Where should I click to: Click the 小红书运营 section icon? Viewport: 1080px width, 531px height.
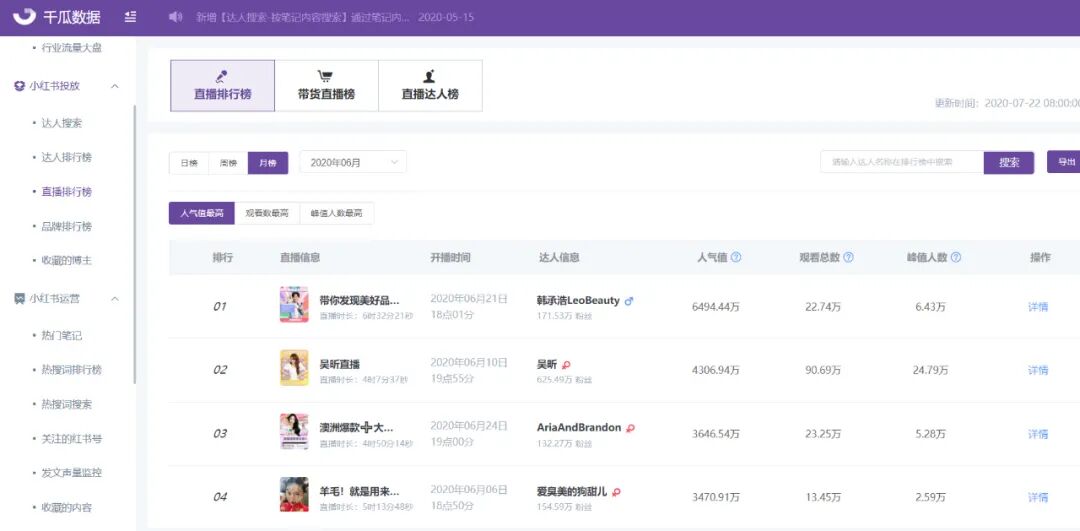tap(19, 299)
